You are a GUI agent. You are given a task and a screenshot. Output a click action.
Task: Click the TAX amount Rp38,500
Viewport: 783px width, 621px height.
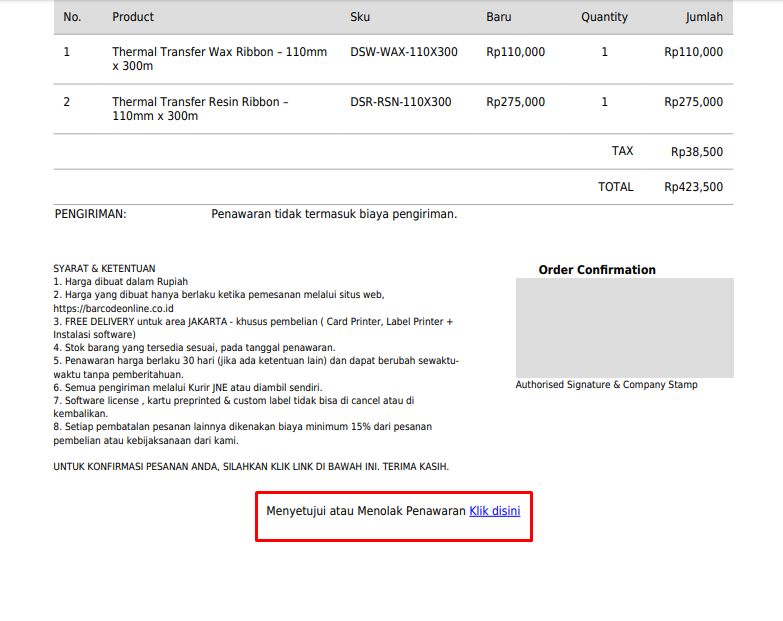coord(696,152)
